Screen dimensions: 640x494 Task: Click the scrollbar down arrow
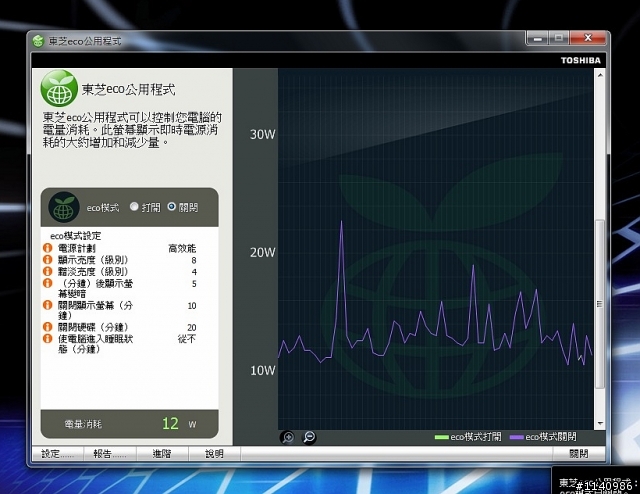pos(600,423)
